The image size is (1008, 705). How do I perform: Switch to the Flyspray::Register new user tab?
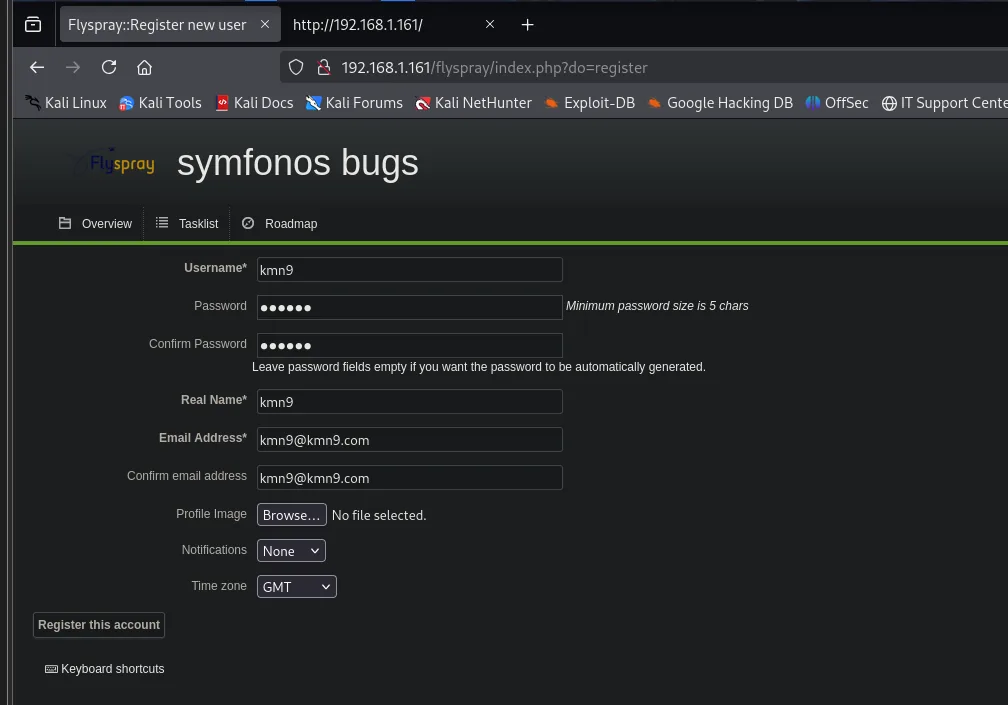point(170,24)
